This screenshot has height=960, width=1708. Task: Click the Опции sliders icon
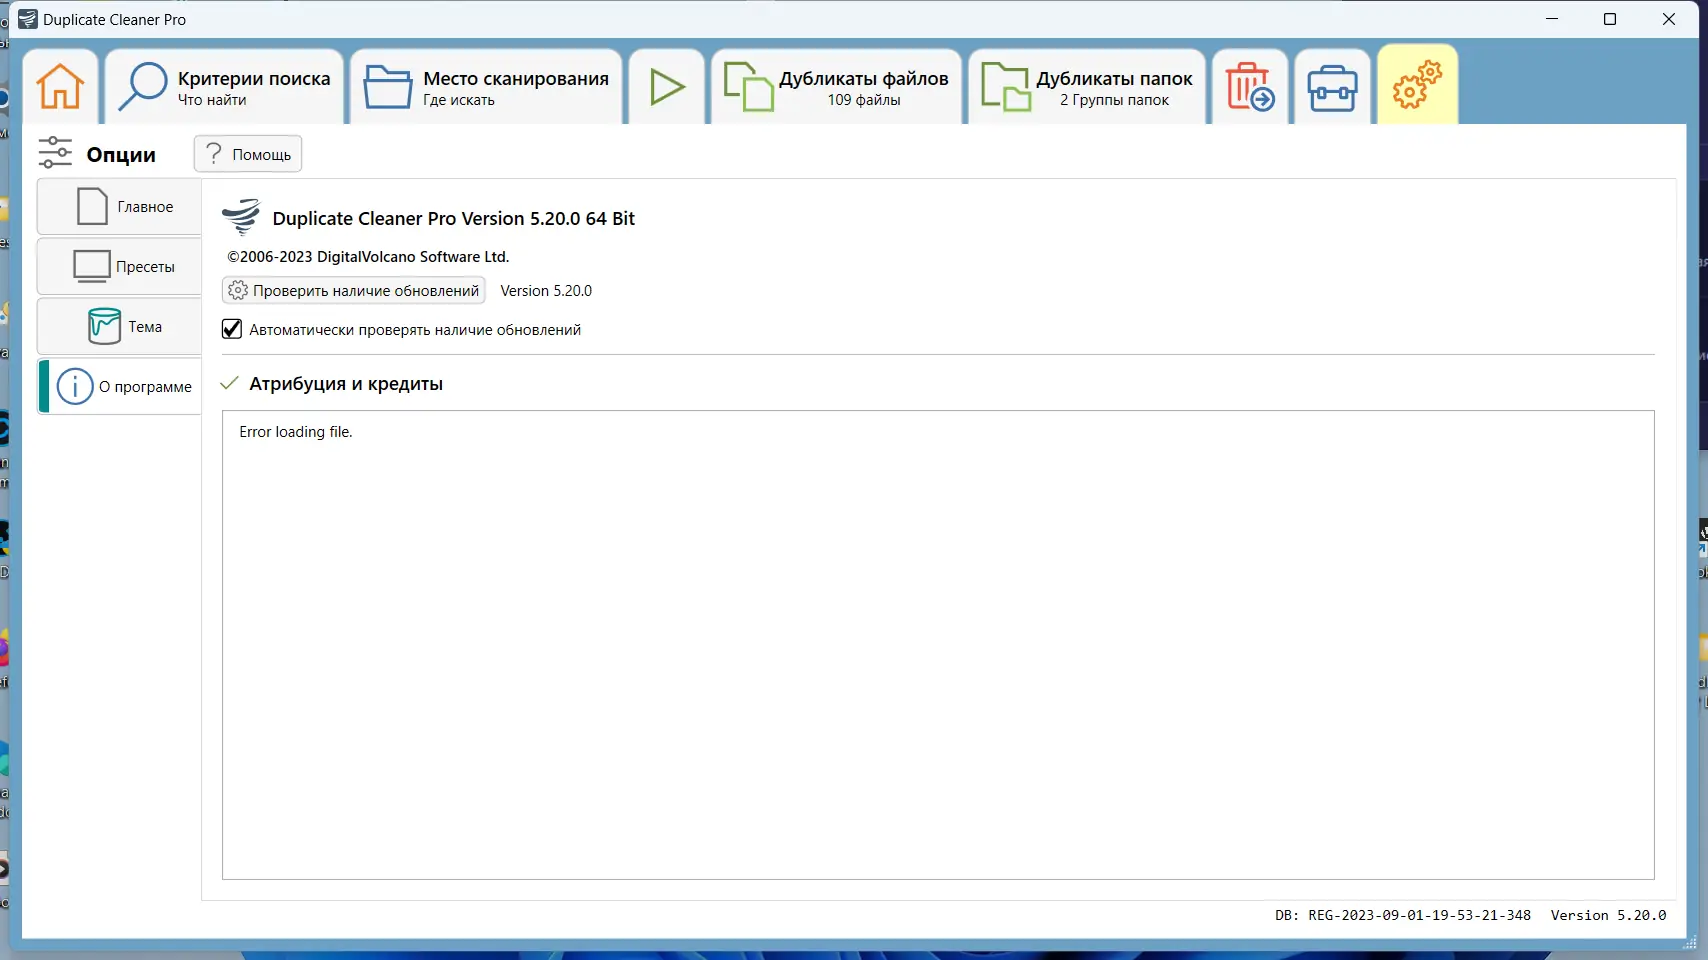[55, 153]
